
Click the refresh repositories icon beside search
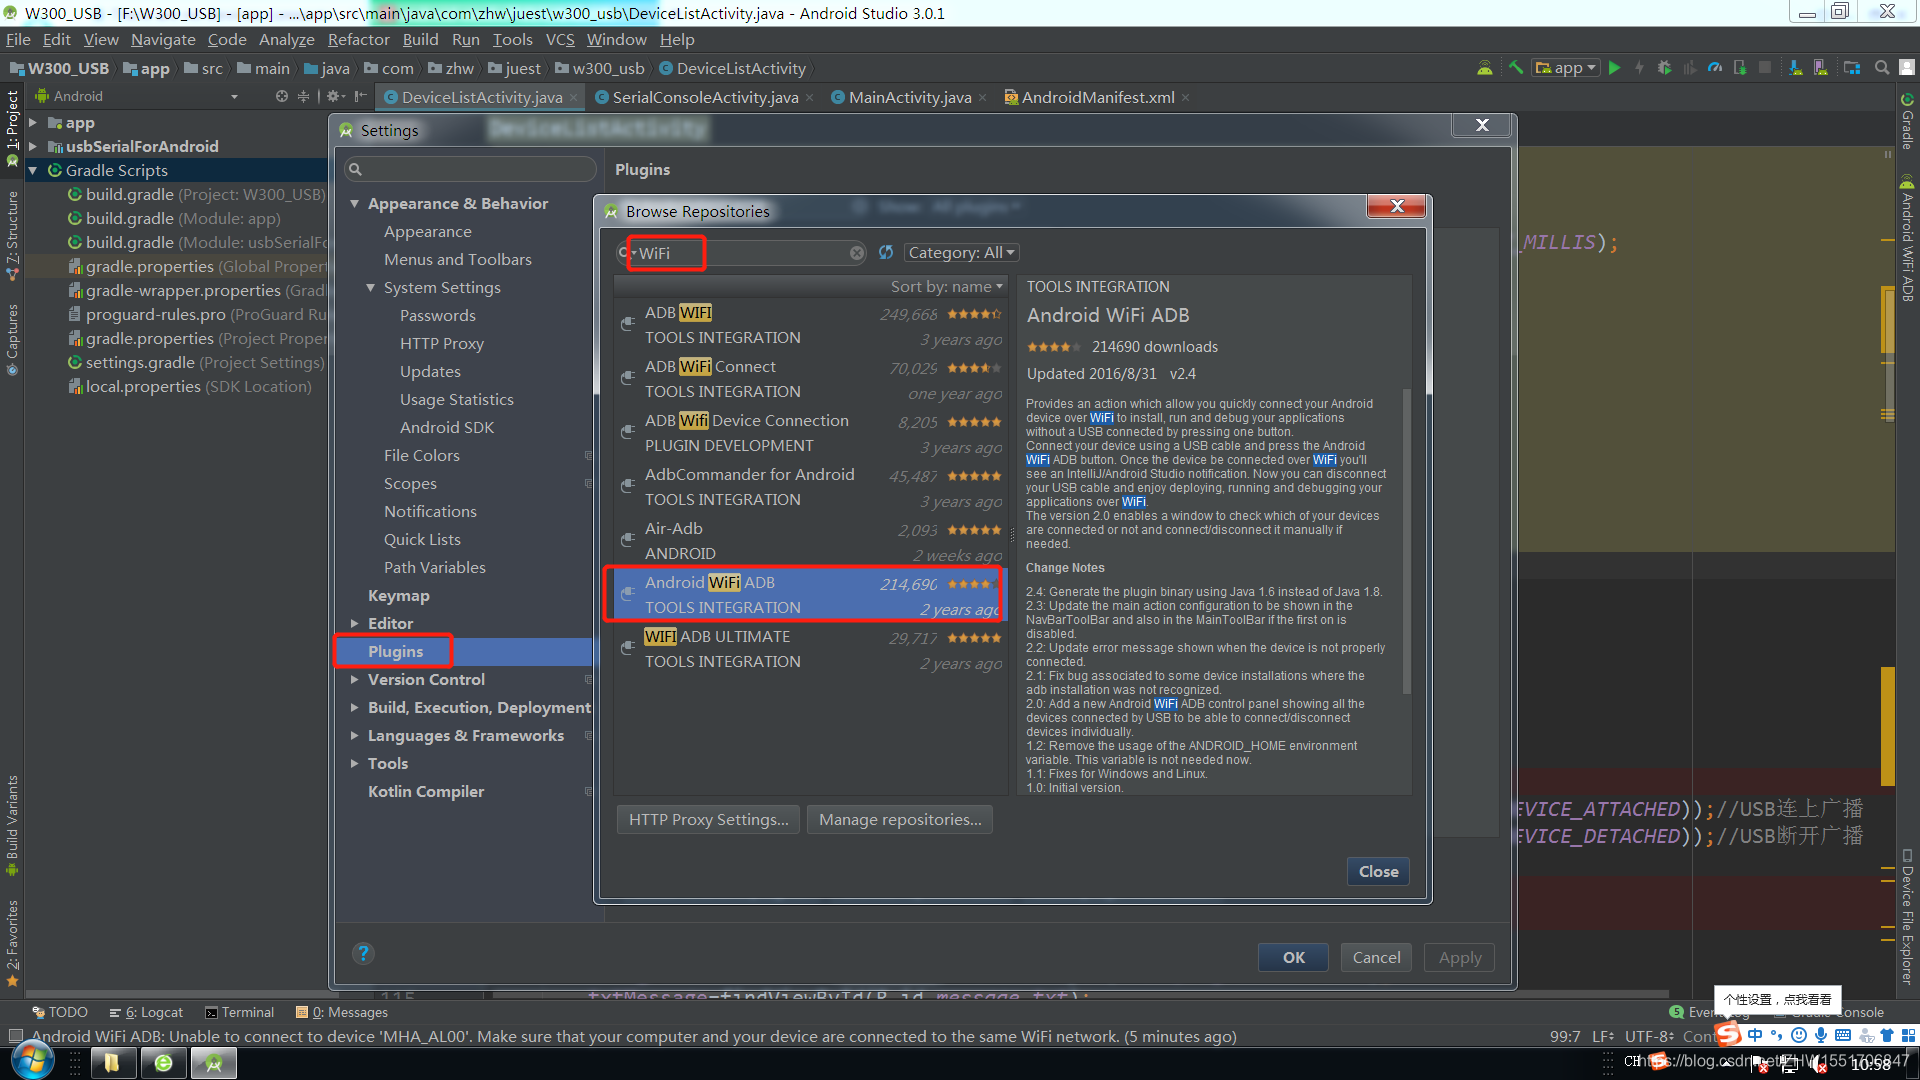[x=886, y=253]
